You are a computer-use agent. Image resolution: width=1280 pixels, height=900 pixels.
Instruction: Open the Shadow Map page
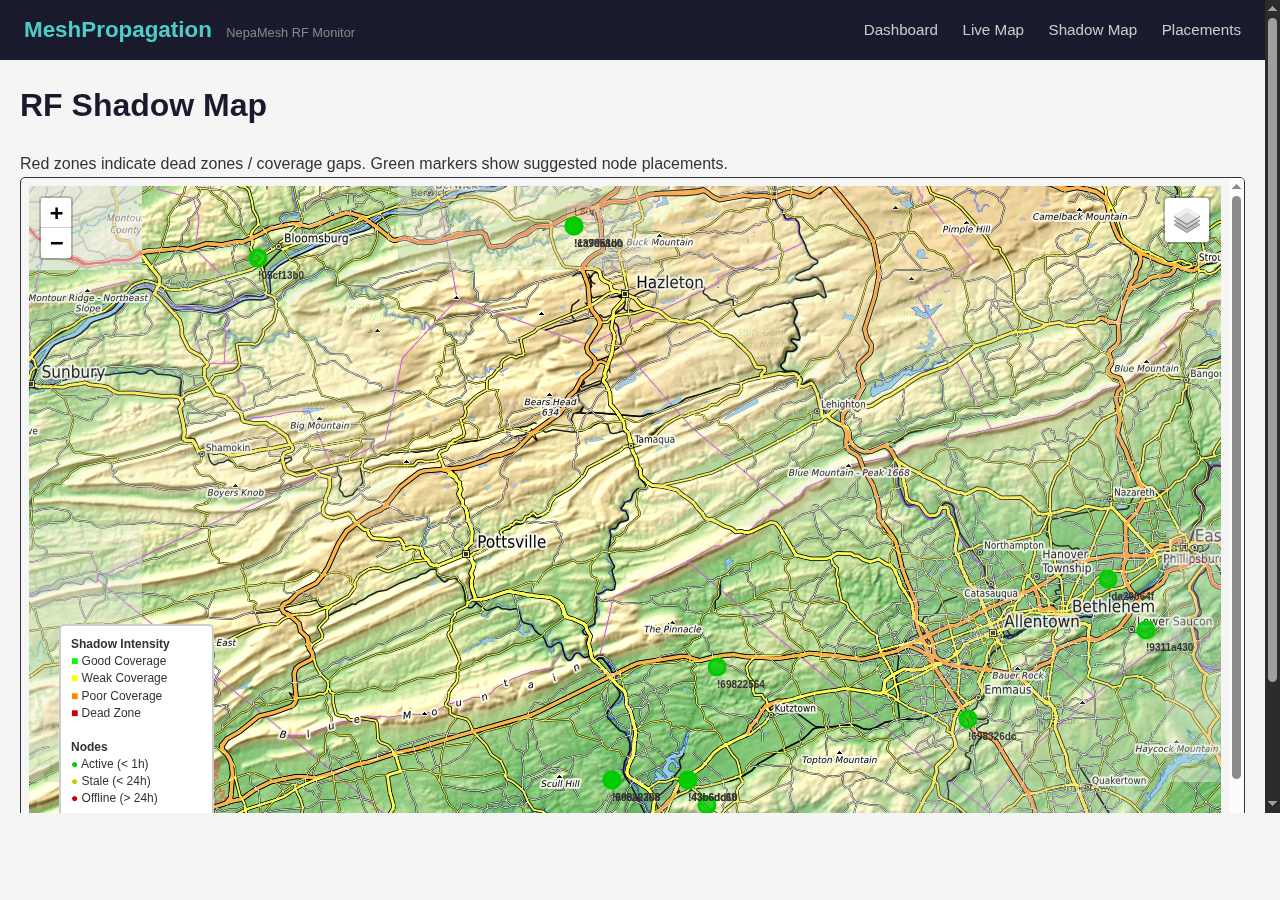tap(1093, 30)
